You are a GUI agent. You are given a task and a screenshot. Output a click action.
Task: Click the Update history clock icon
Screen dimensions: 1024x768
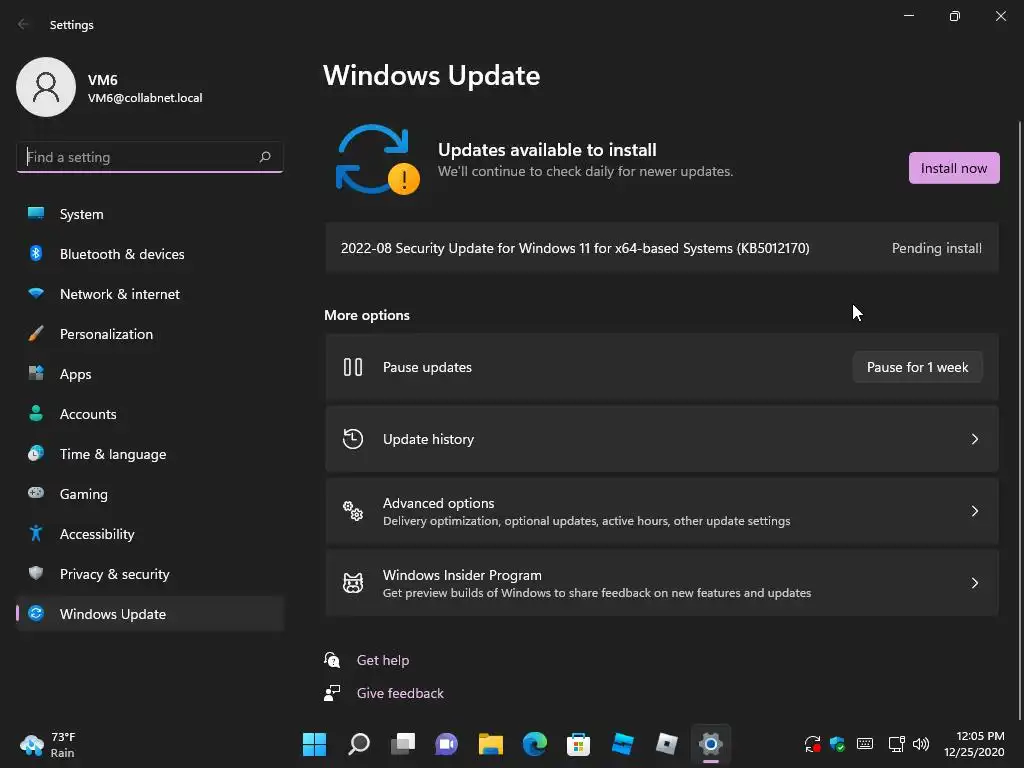[353, 439]
